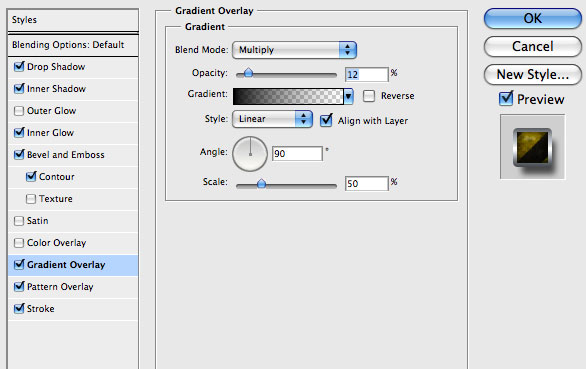Screen dimensions: 586x369
Task: Enable the Outer Glow checkbox
Action: point(19,111)
